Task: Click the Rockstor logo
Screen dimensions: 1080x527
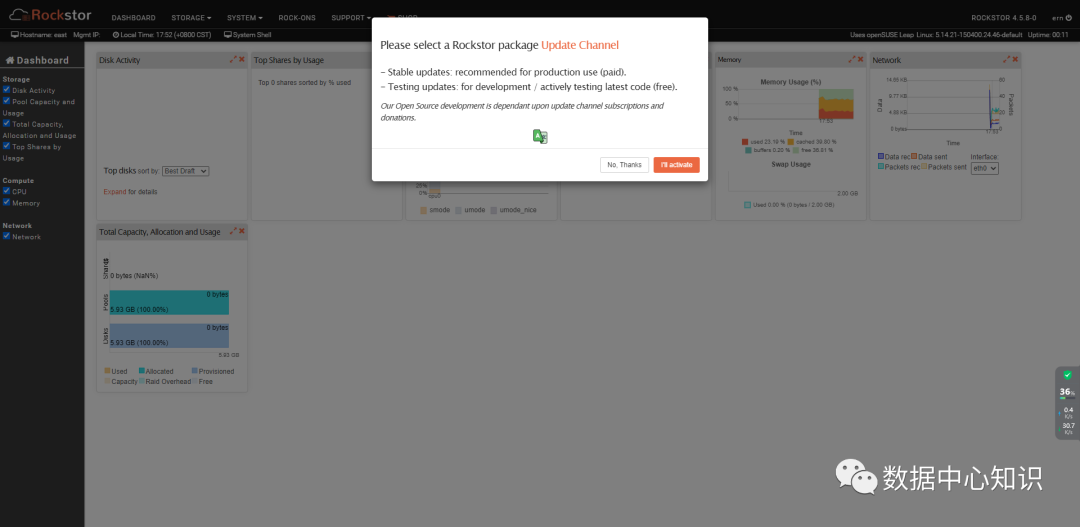Action: pyautogui.click(x=48, y=14)
